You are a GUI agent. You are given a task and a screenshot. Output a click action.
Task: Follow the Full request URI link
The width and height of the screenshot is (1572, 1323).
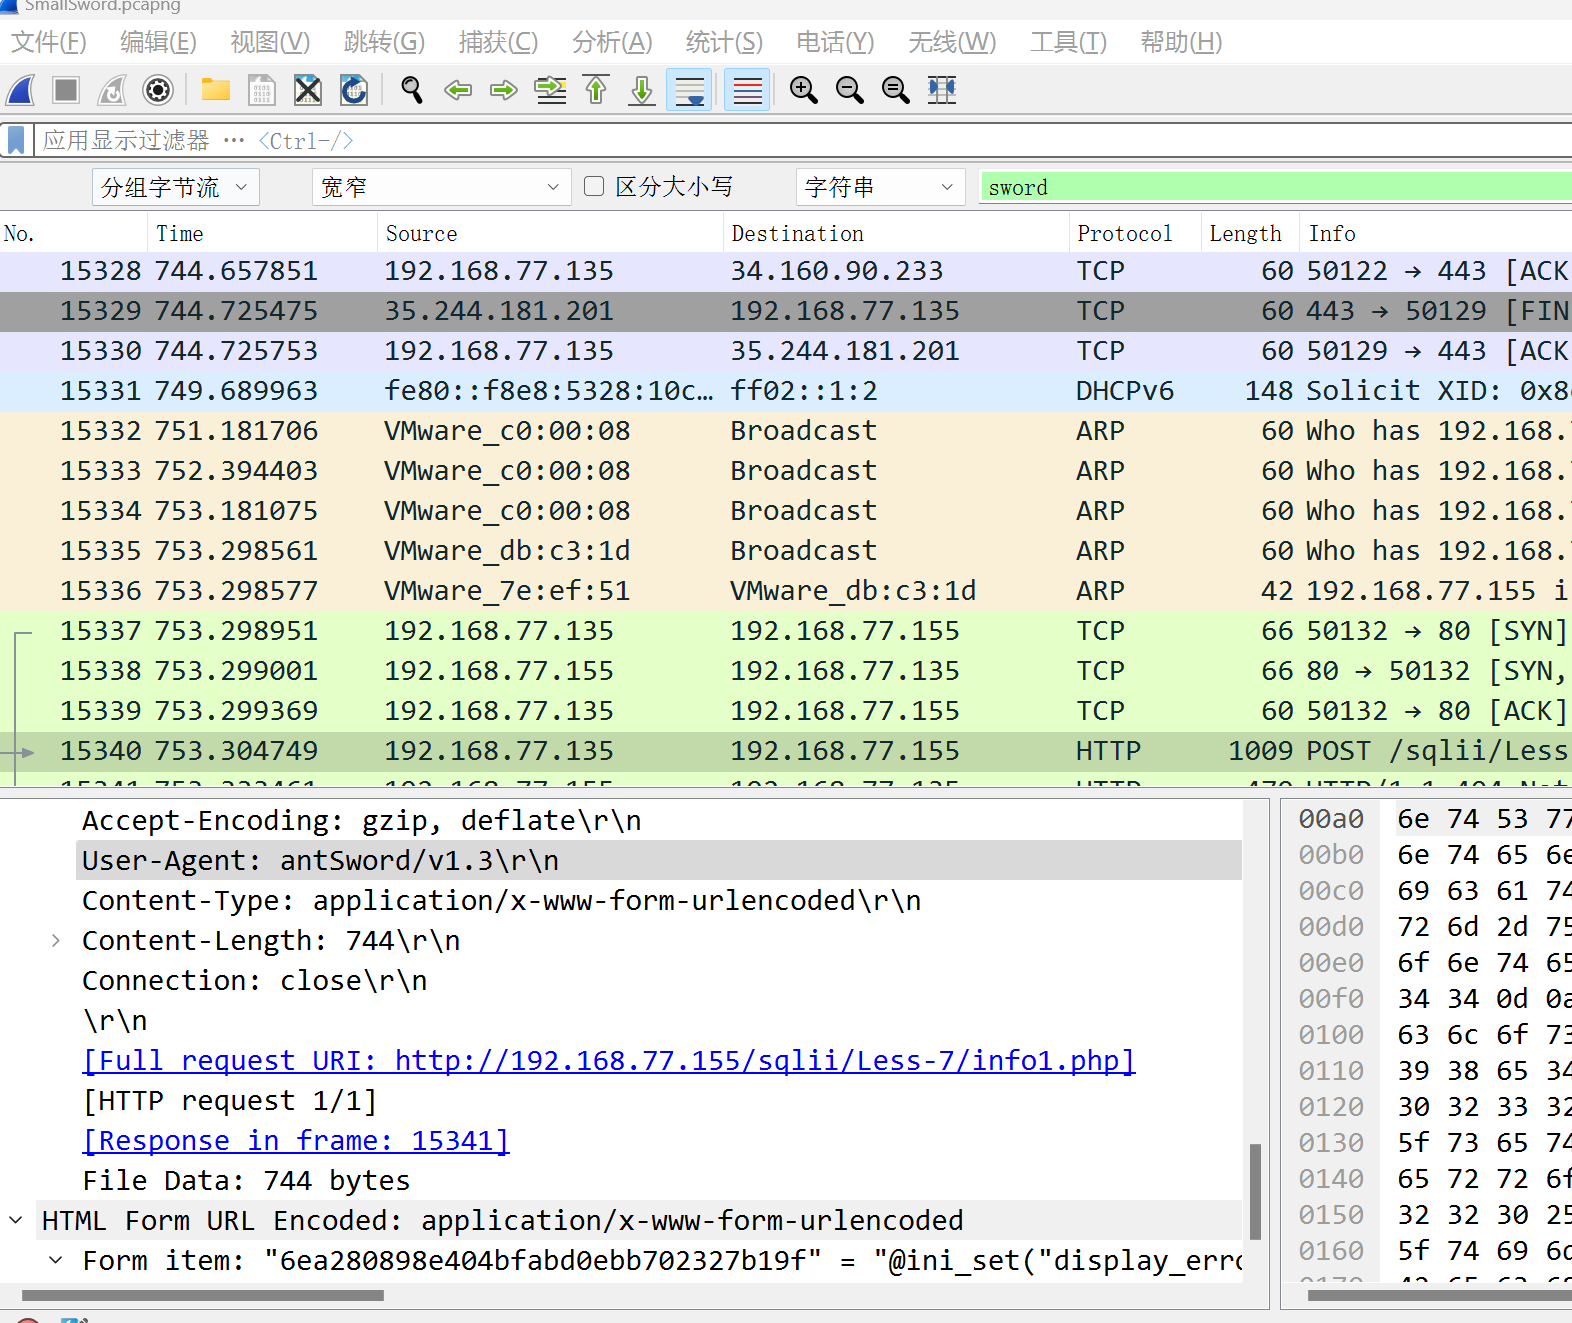[609, 1060]
